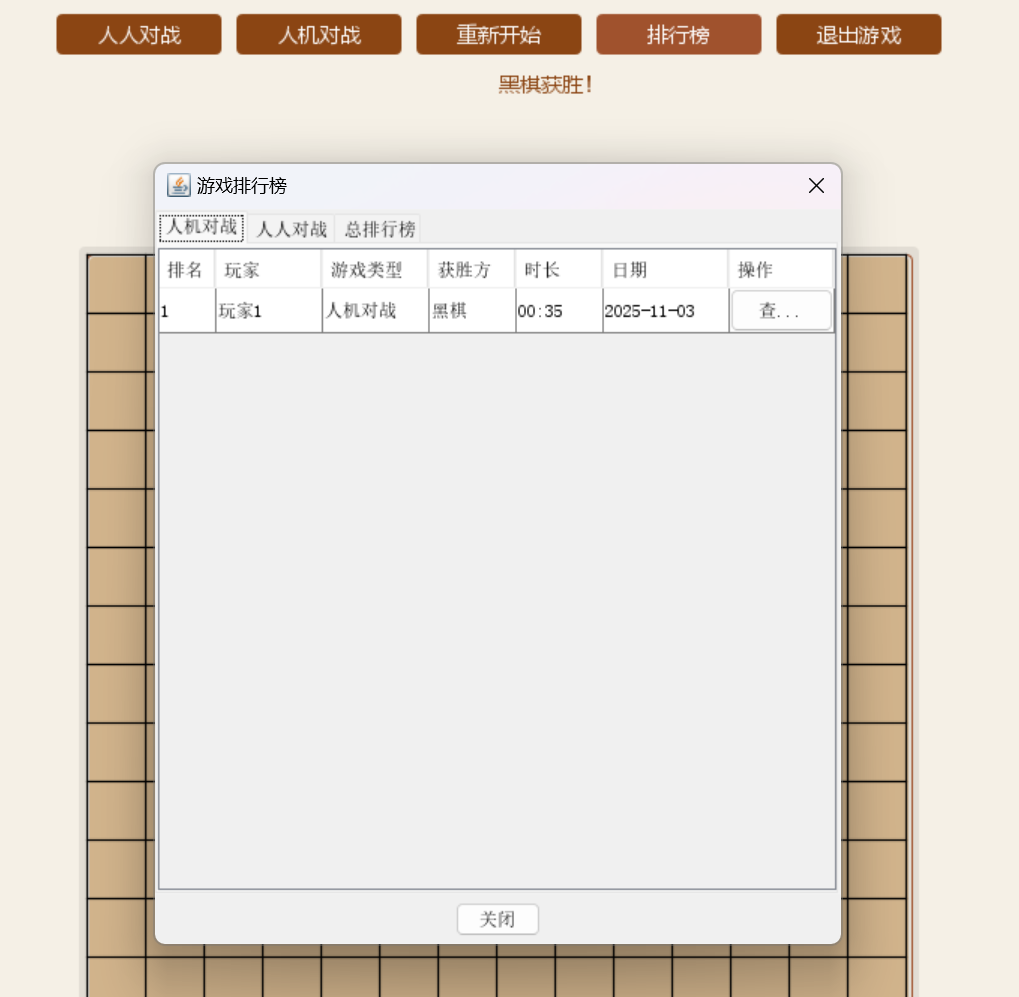Select the 日期 column header
This screenshot has width=1019, height=997.
click(665, 269)
